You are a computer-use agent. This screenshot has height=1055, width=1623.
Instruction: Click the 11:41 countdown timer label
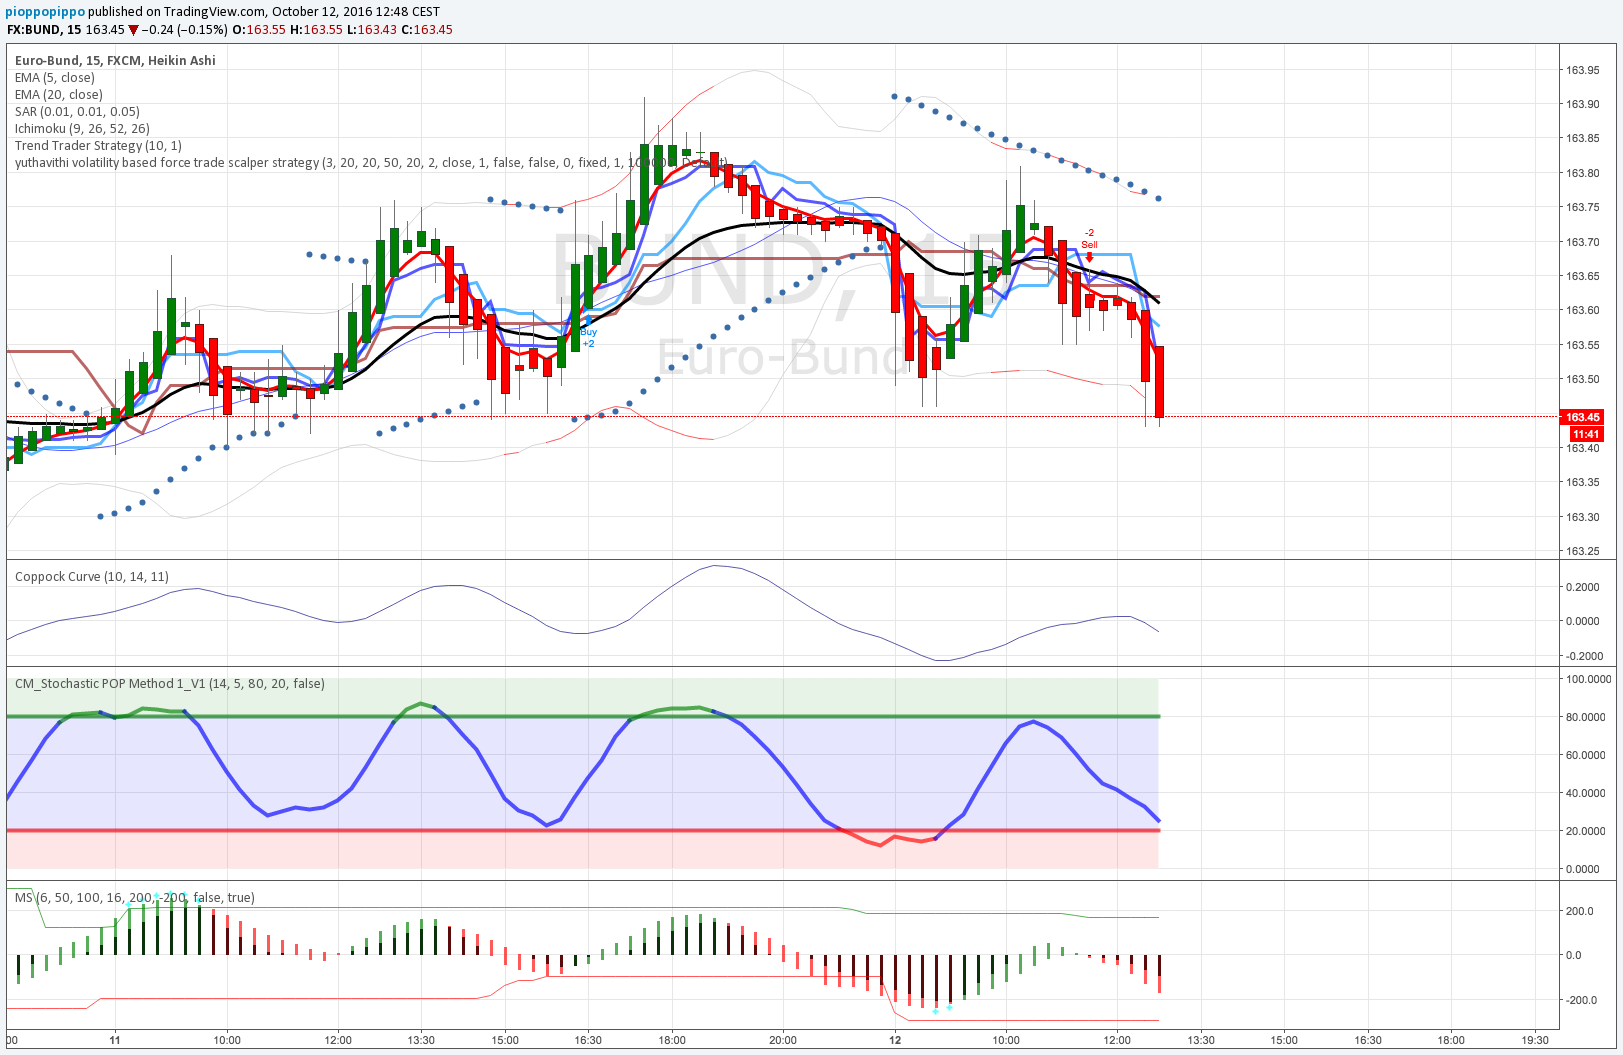point(1585,434)
